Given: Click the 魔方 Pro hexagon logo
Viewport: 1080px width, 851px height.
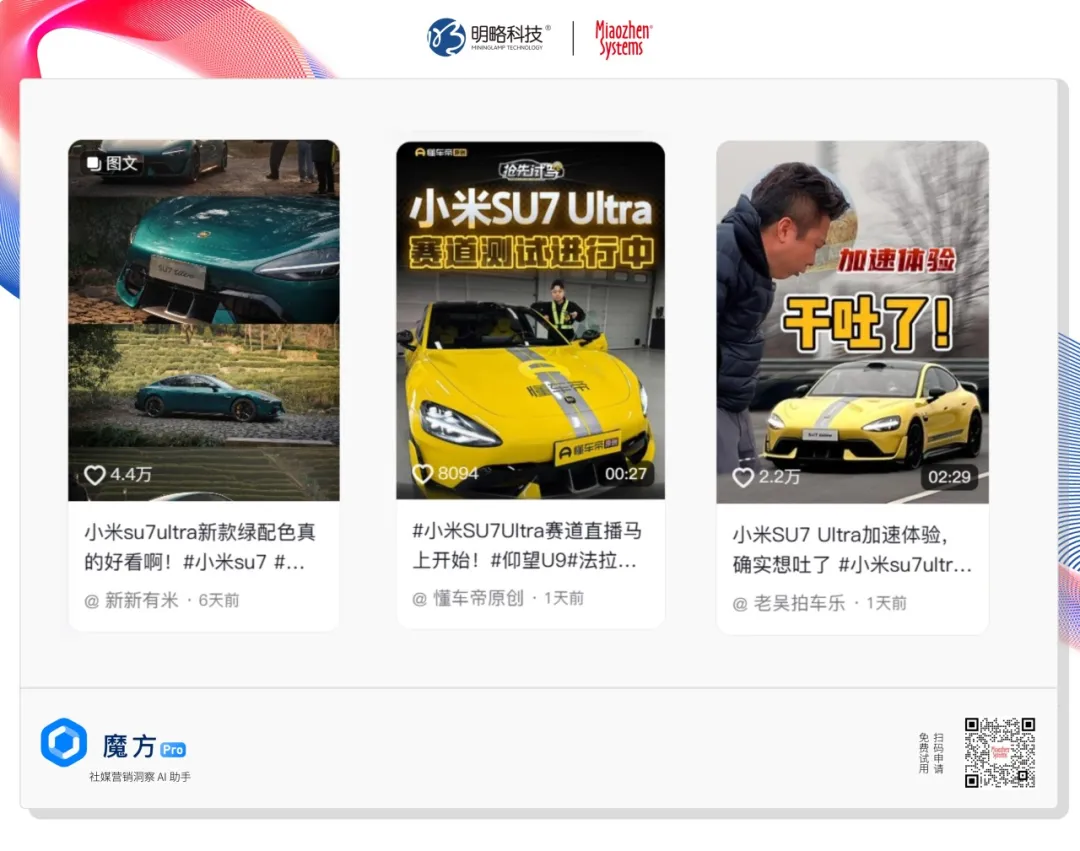Looking at the screenshot, I should coord(64,742).
